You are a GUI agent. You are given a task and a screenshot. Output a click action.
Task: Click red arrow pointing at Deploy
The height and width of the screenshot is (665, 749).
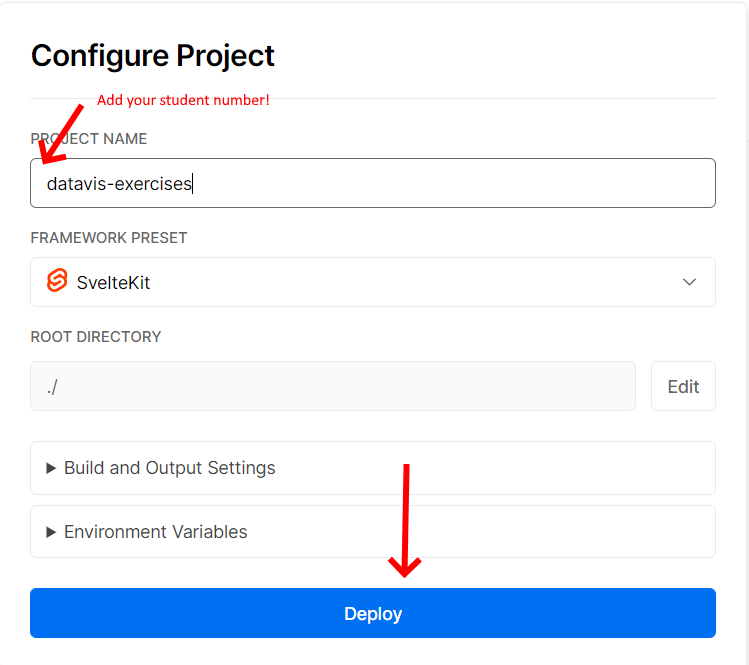405,520
